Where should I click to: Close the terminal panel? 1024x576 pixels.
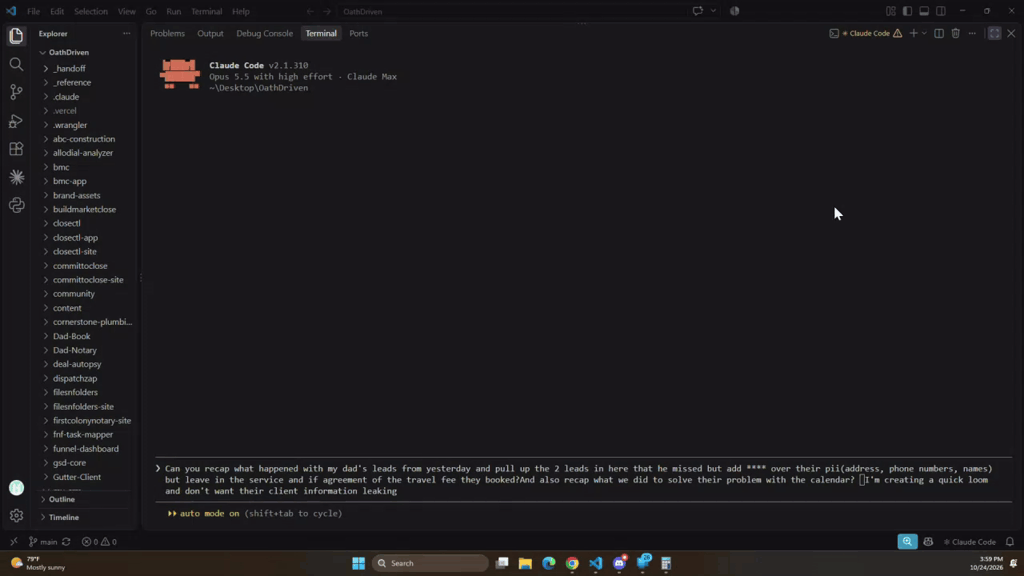[x=1011, y=33]
